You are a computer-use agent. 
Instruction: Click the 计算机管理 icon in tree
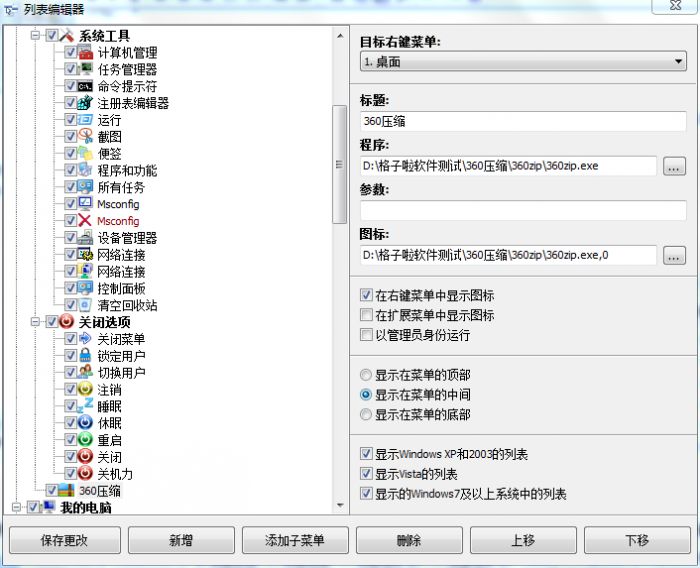tap(87, 53)
